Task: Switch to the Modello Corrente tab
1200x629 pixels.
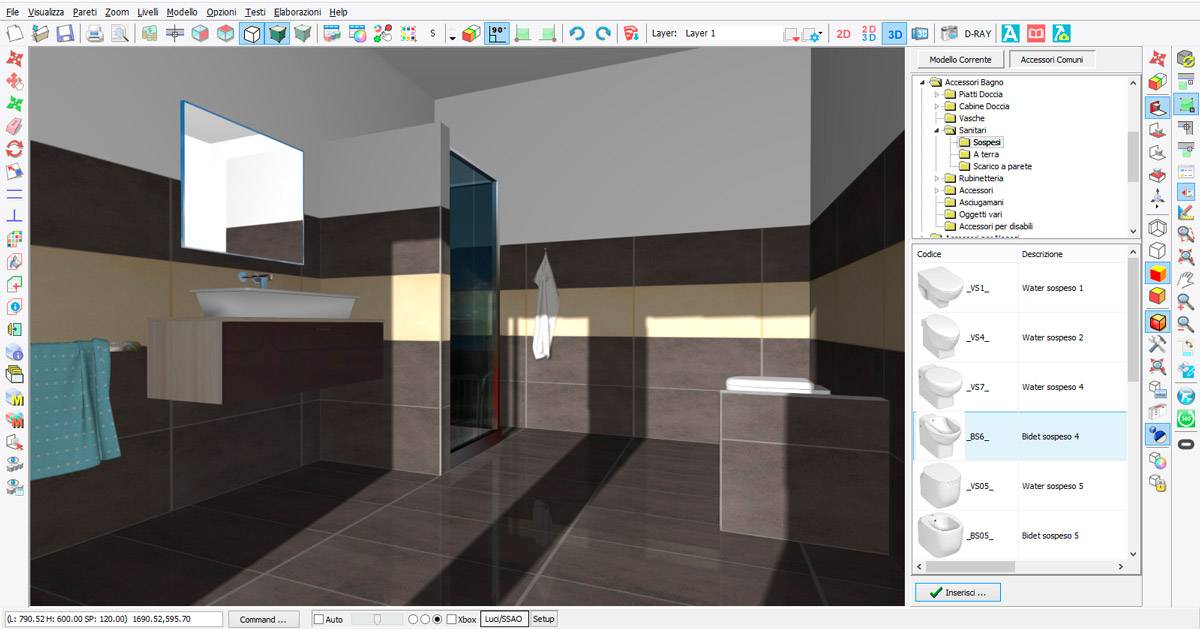Action: (960, 60)
